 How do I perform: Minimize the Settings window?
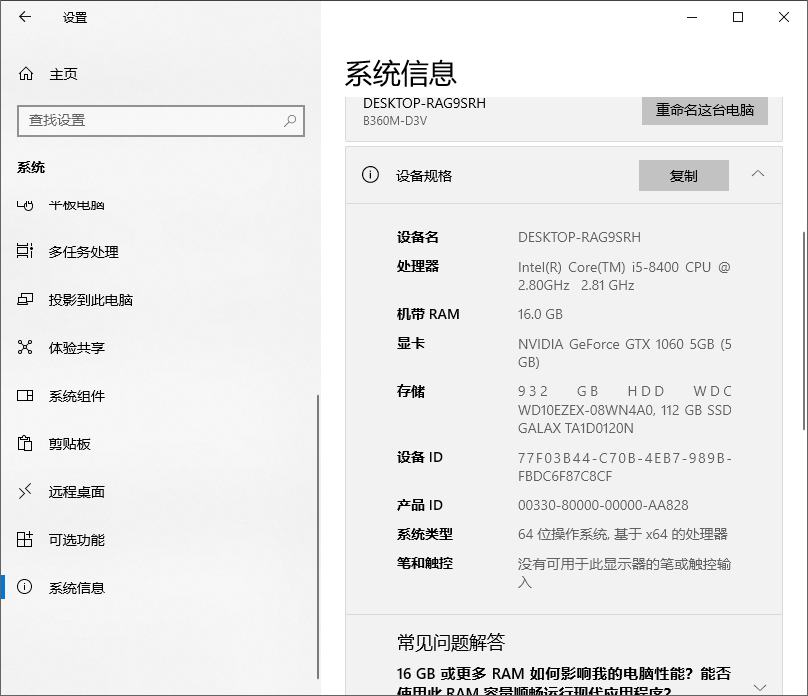point(692,17)
